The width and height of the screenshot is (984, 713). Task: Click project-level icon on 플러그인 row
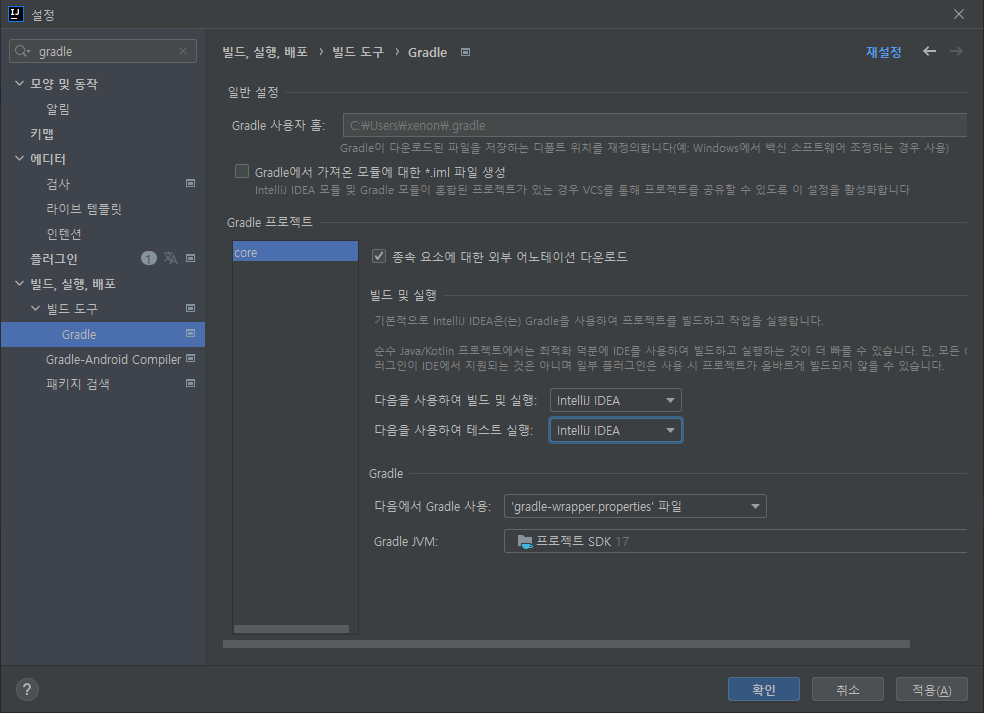pos(190,258)
